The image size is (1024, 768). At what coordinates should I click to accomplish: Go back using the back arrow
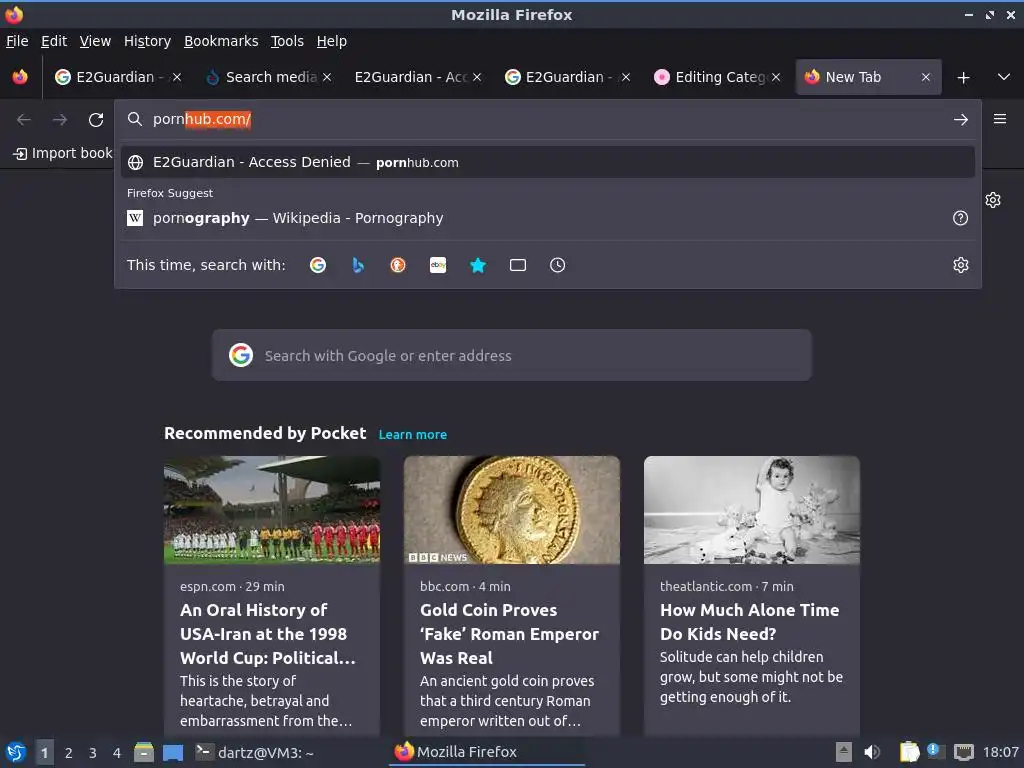click(x=24, y=120)
